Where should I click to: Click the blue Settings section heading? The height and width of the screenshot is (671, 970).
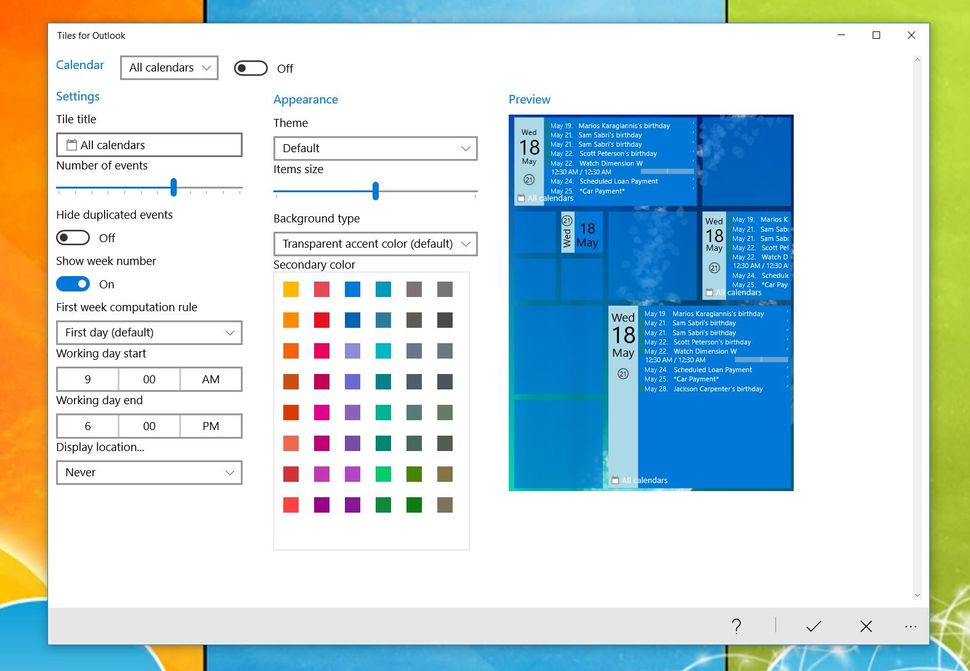coord(77,96)
